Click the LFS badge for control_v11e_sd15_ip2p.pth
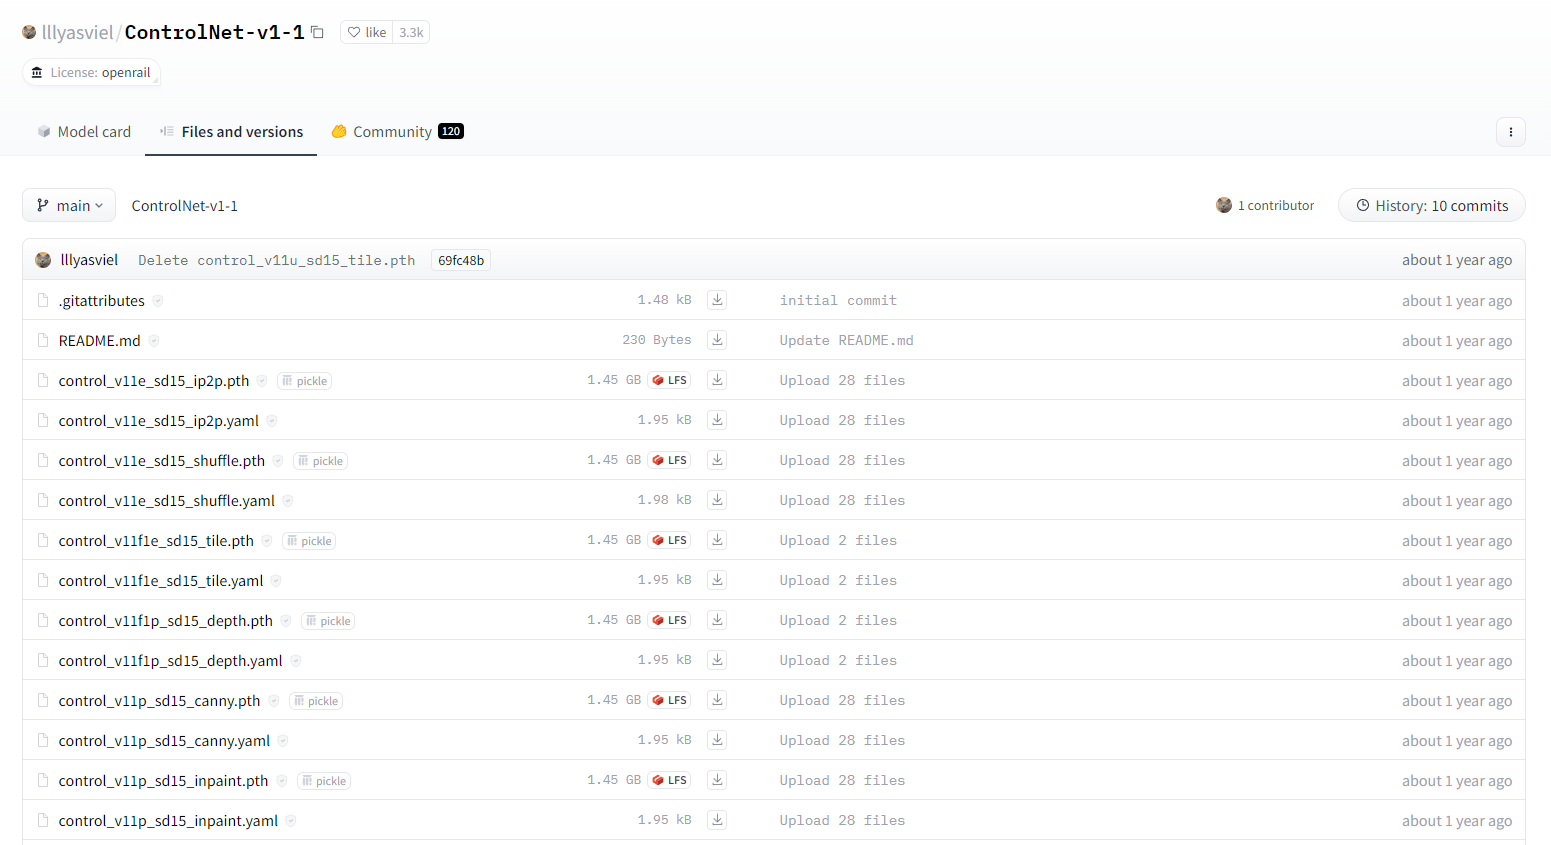1551x845 pixels. coord(670,380)
